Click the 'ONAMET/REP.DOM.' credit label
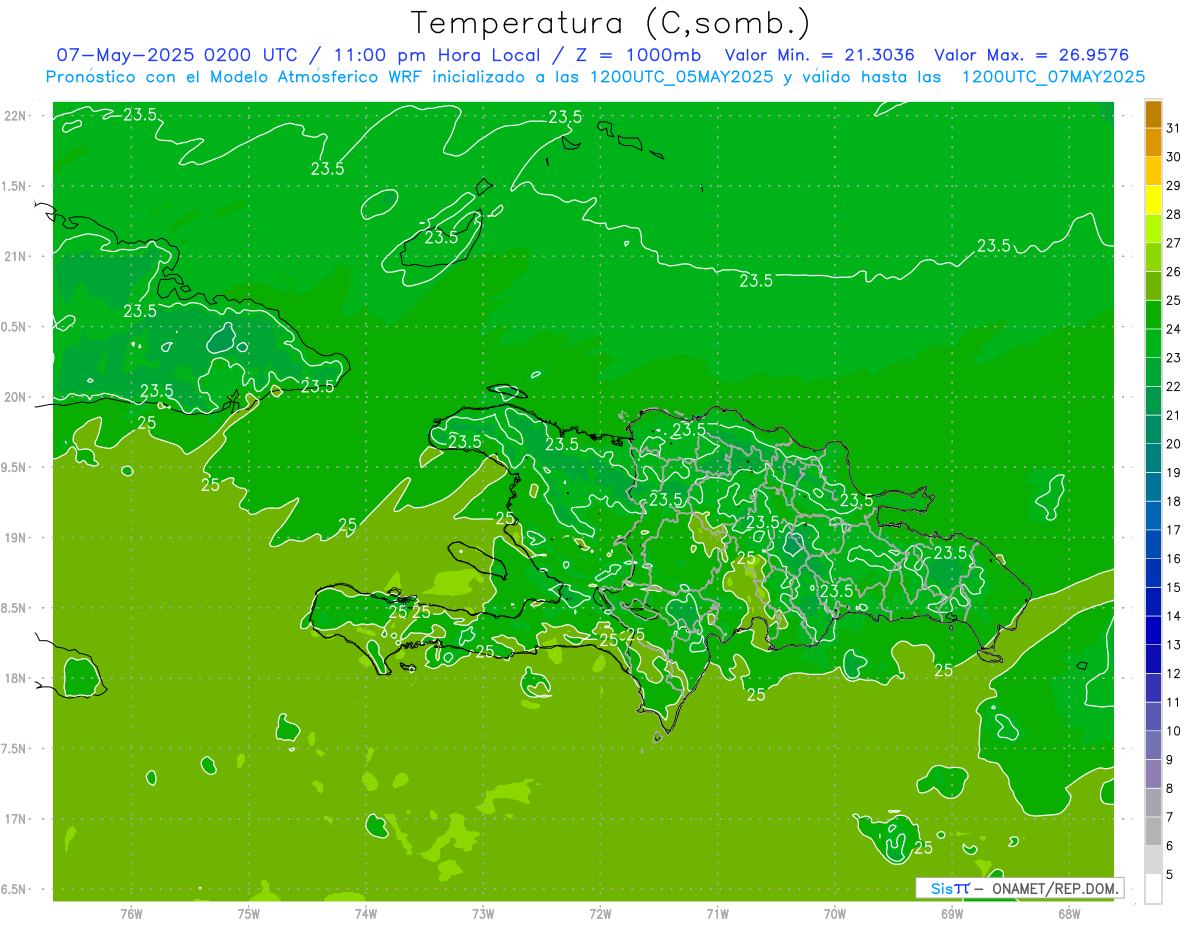The height and width of the screenshot is (927, 1200). pyautogui.click(x=1054, y=888)
